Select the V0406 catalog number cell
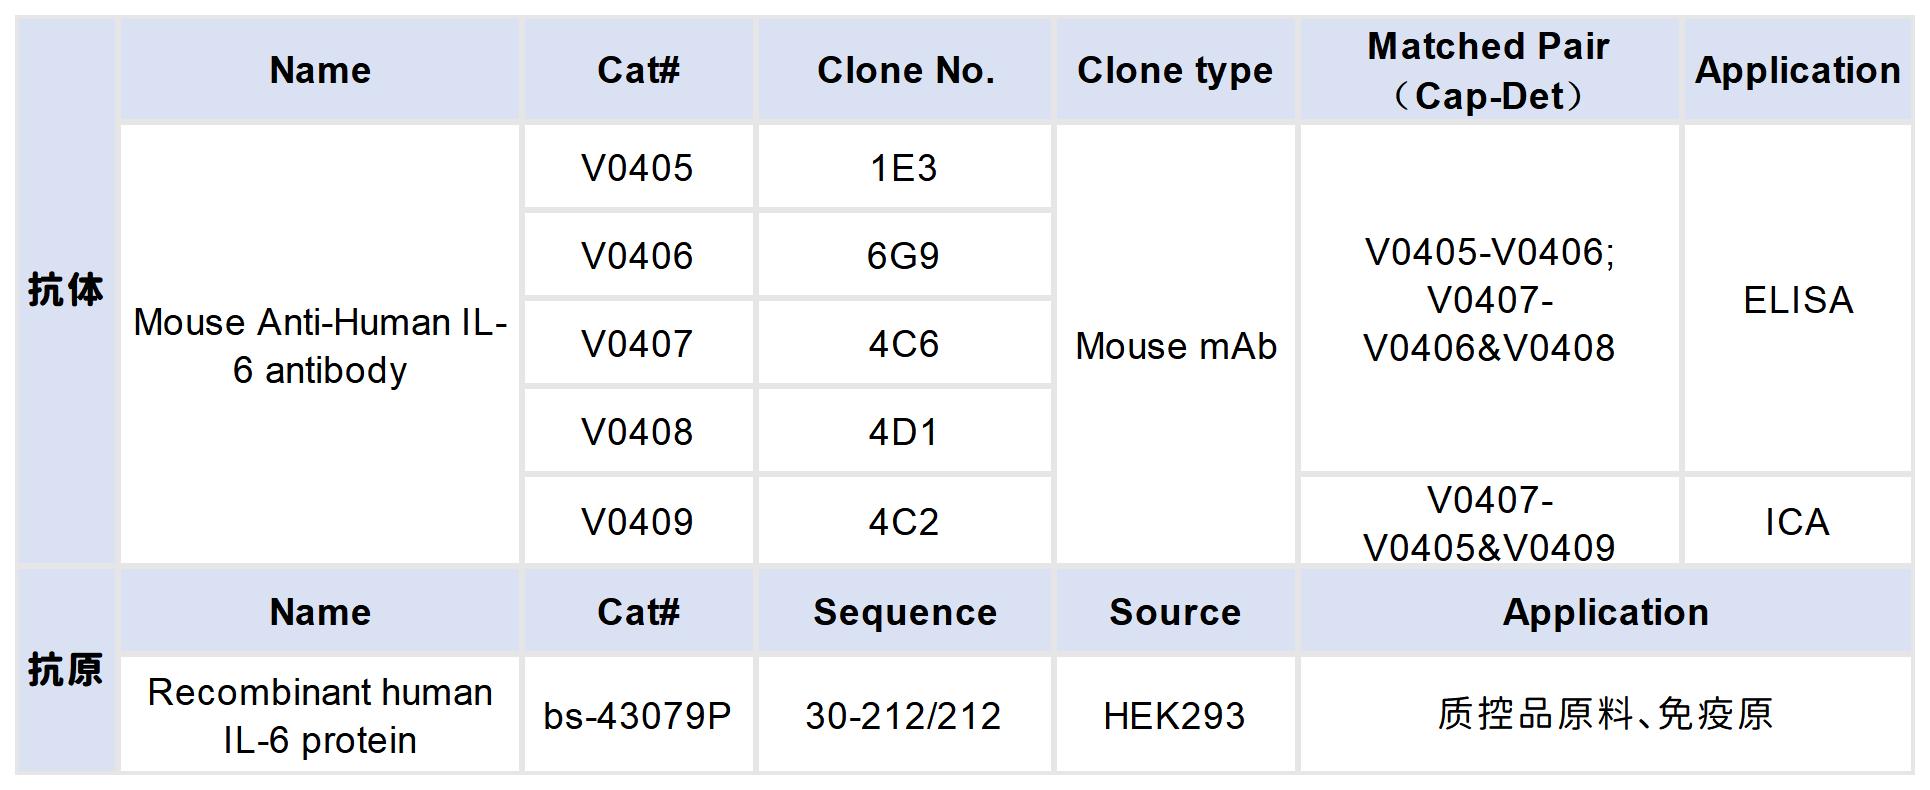The image size is (1930, 790). 637,256
